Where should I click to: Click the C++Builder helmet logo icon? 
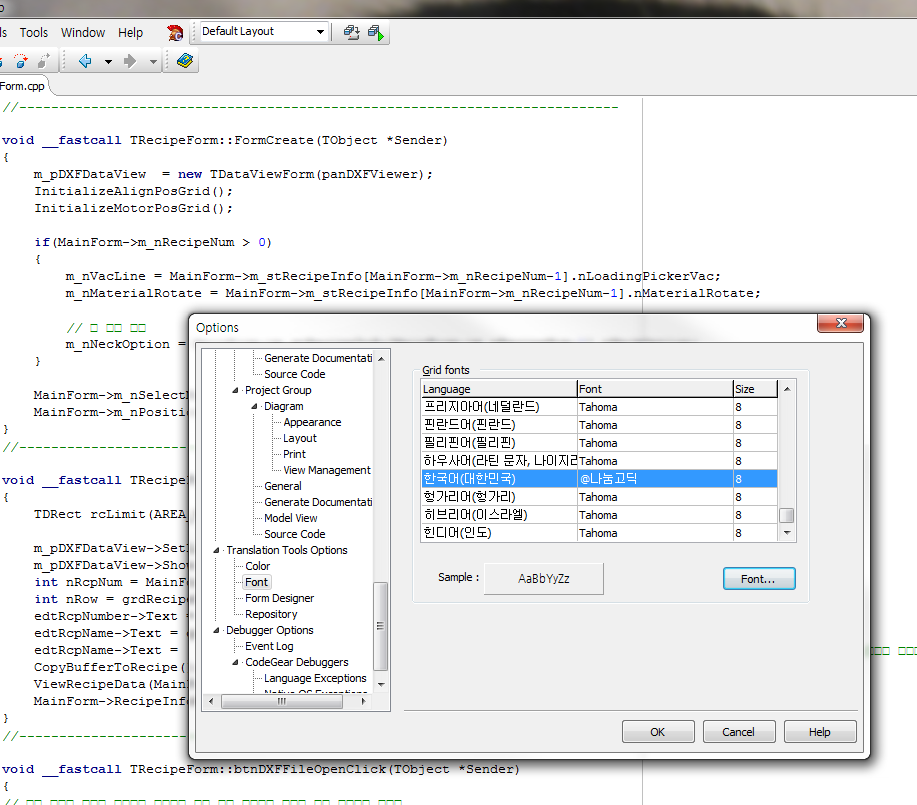pyautogui.click(x=175, y=32)
